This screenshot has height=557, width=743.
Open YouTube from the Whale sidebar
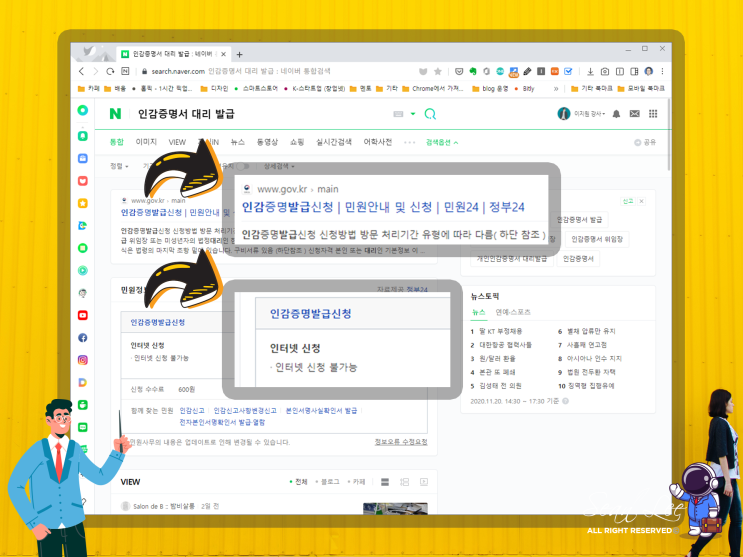coord(82,315)
